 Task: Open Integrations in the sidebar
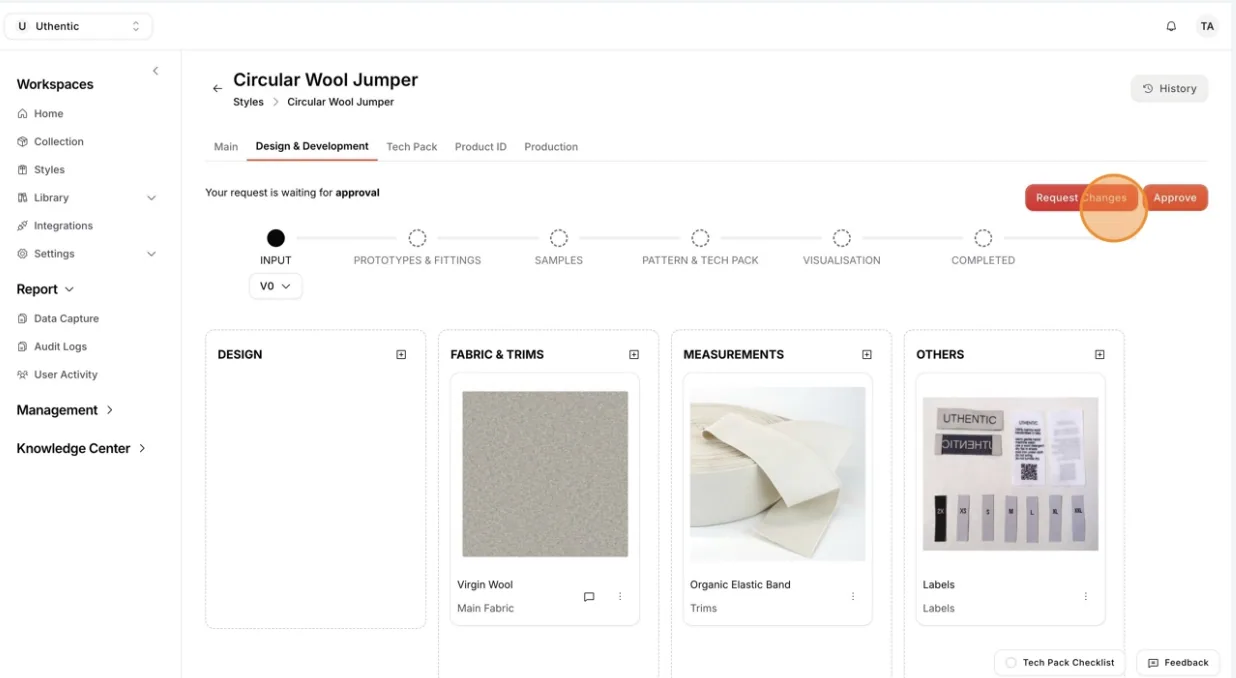click(x=54, y=226)
